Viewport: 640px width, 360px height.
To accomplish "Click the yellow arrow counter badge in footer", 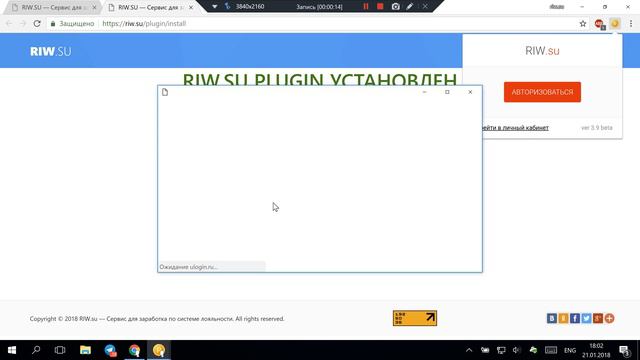I will [x=415, y=318].
